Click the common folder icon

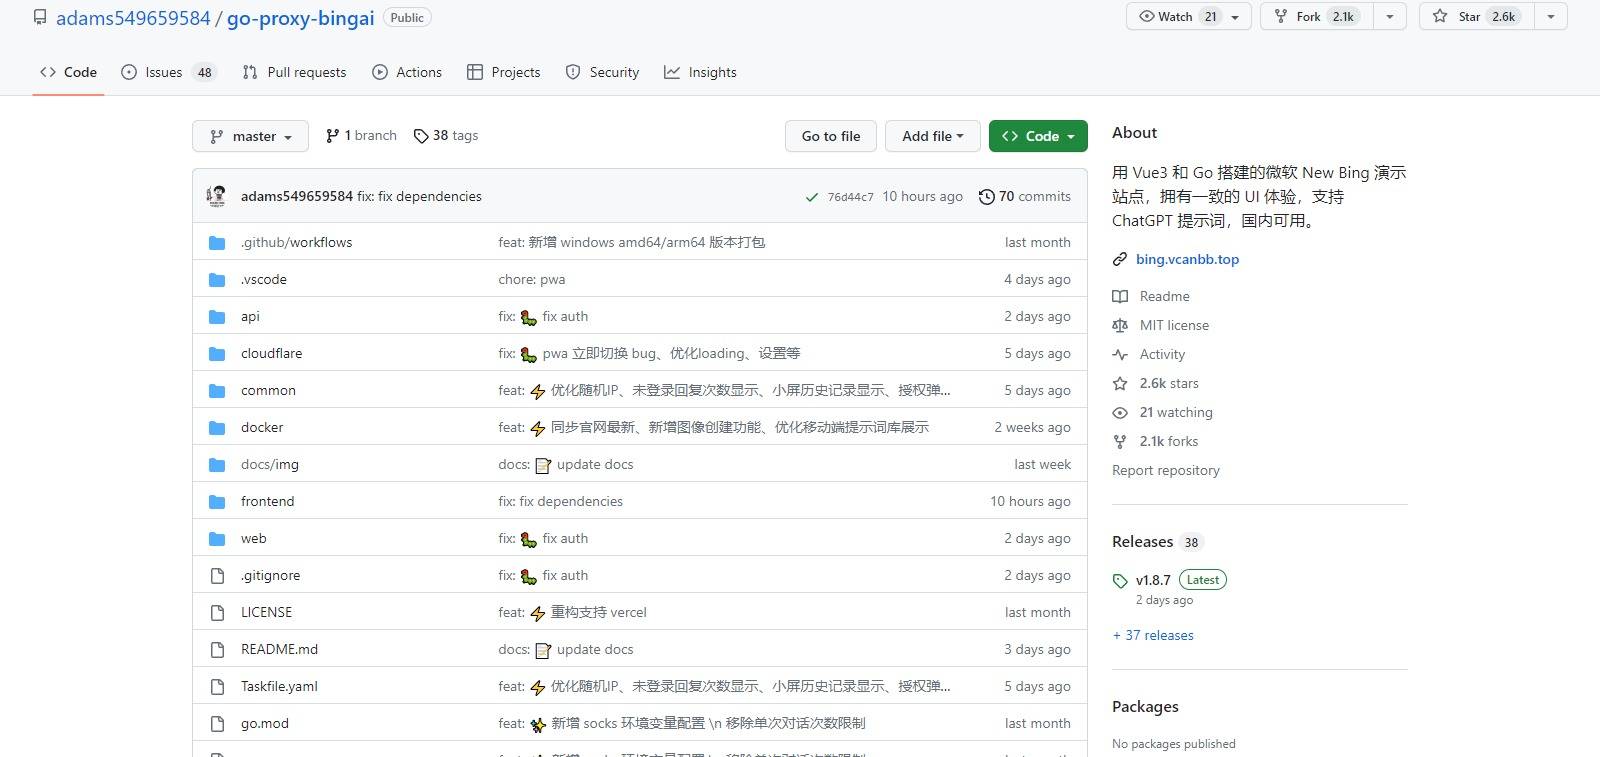[217, 391]
